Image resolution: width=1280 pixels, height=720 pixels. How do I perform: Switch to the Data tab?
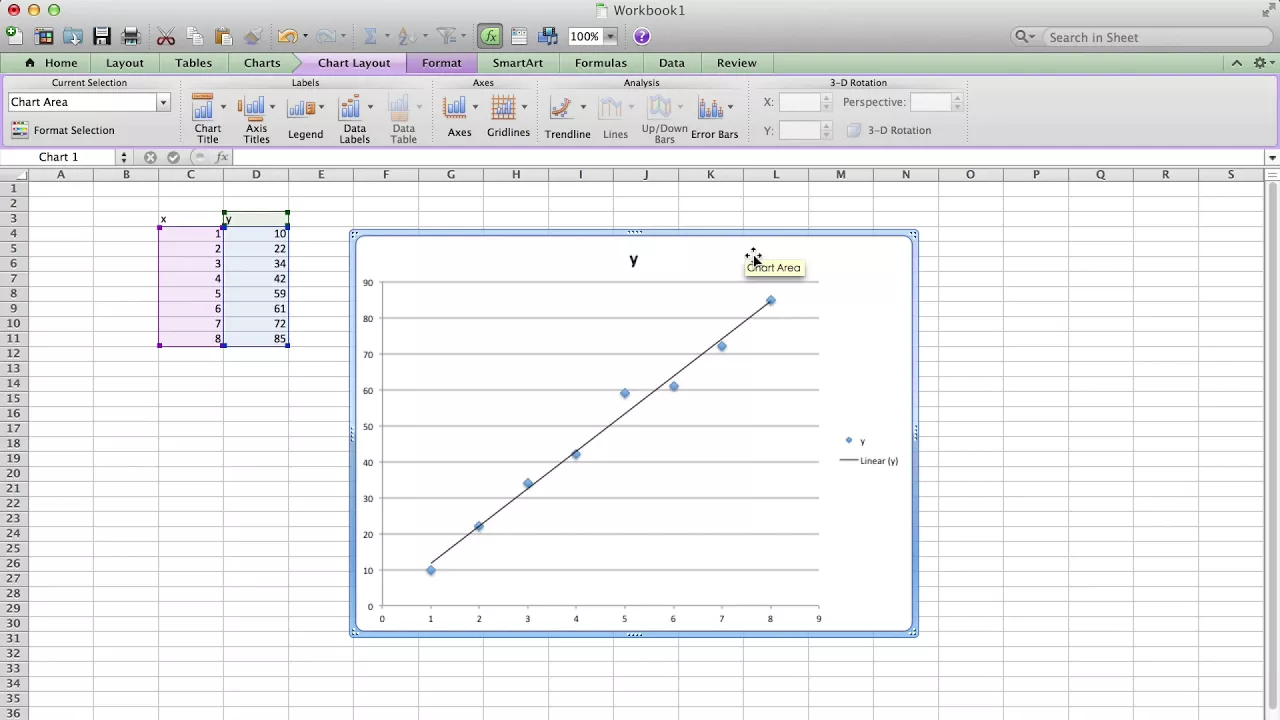672,62
